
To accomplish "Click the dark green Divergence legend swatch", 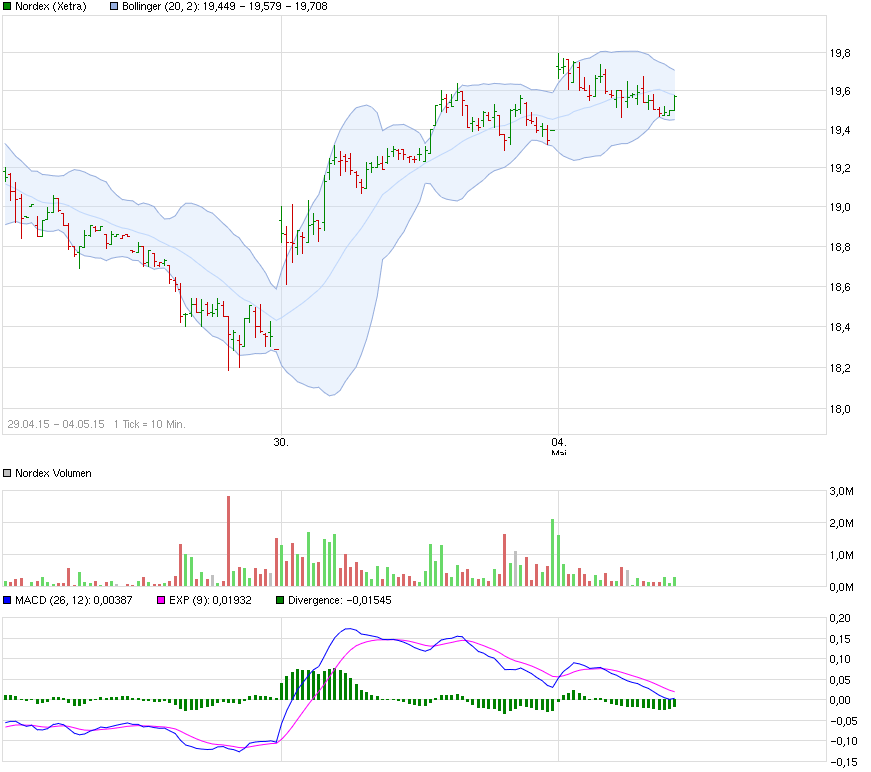I will click(x=279, y=601).
